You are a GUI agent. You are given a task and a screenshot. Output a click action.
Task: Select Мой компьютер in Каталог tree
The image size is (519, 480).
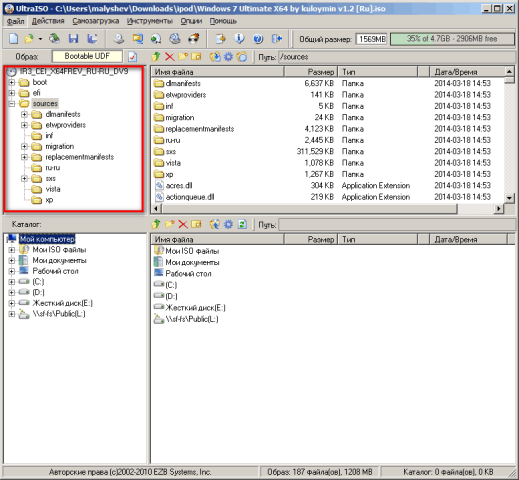pos(47,239)
